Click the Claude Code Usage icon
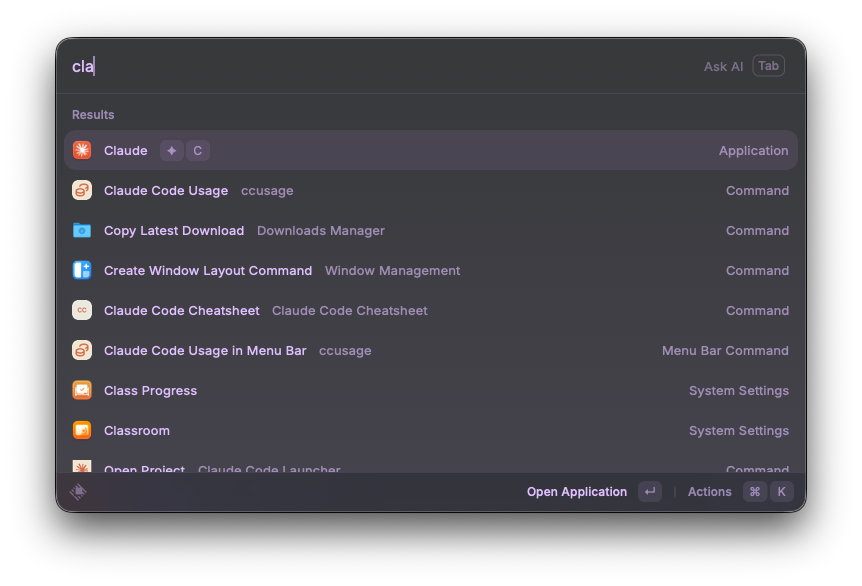 pos(82,190)
